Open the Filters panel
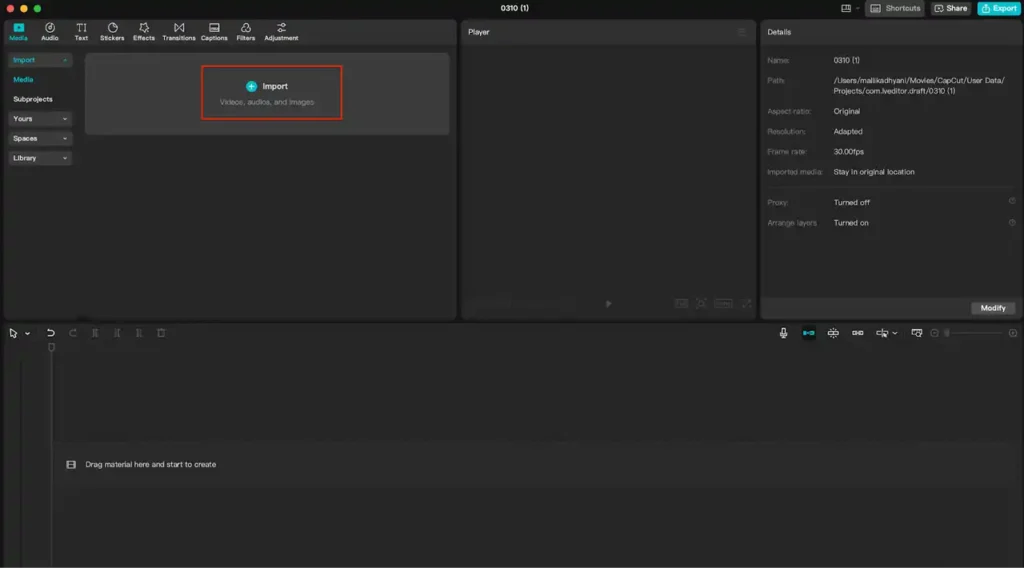The width and height of the screenshot is (1024, 568). coord(246,31)
